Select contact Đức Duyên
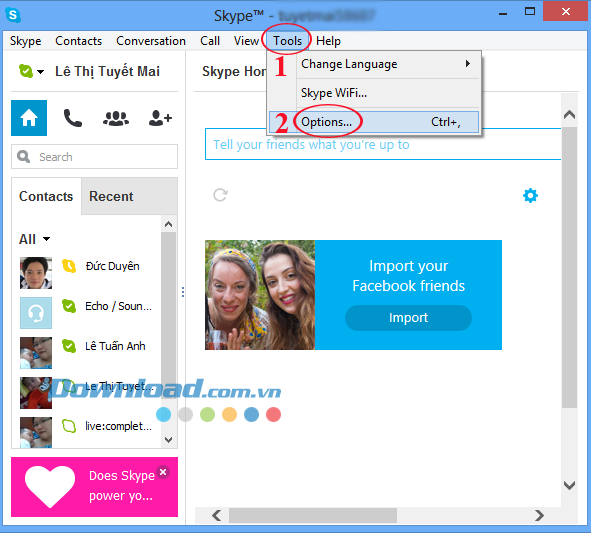The image size is (591, 533). point(112,266)
